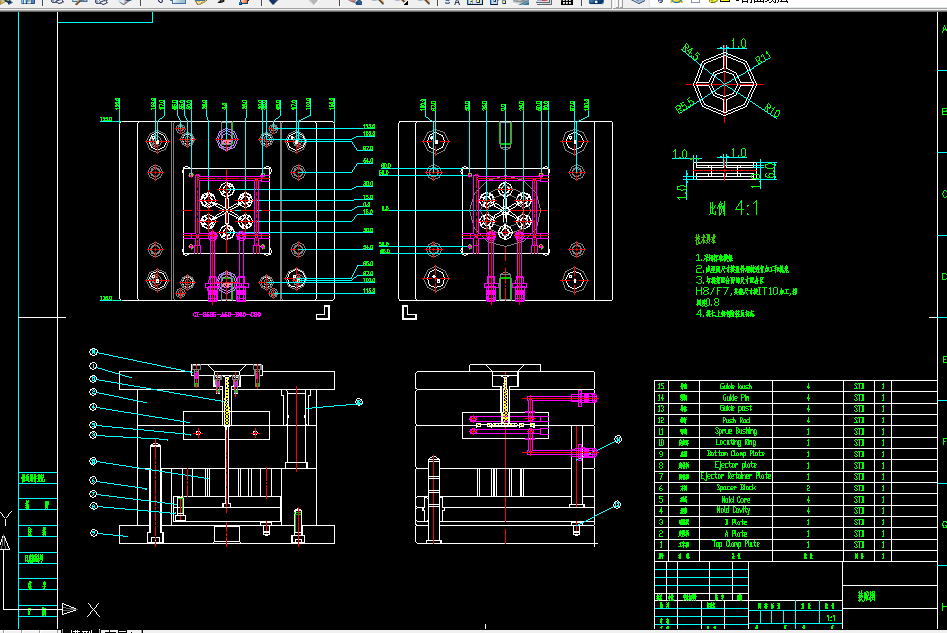Click the 'R11' radius dimension

(x=763, y=58)
